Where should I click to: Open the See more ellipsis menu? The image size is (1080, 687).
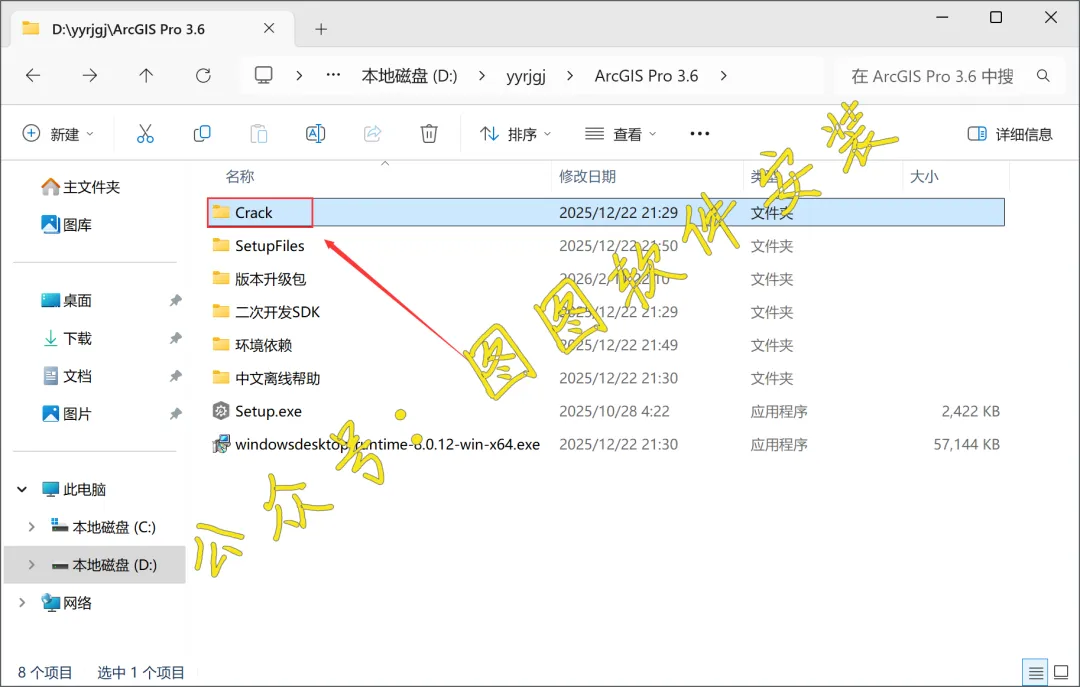[700, 134]
